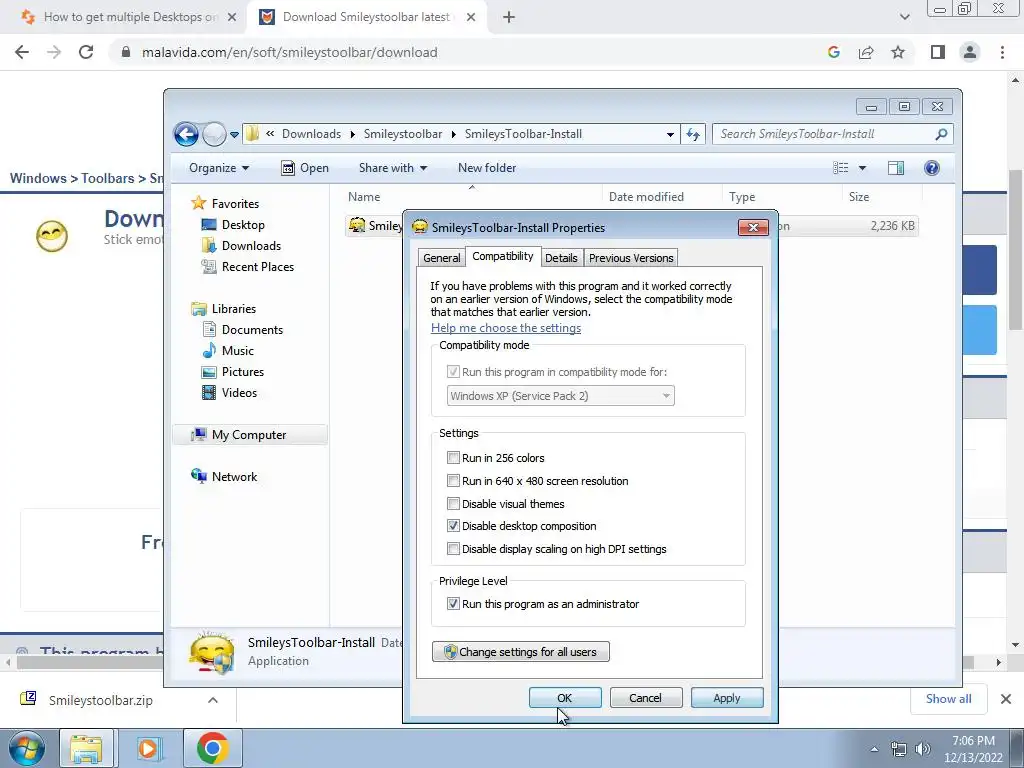Click the site lock icon in Chrome
The height and width of the screenshot is (768, 1024).
tap(126, 52)
